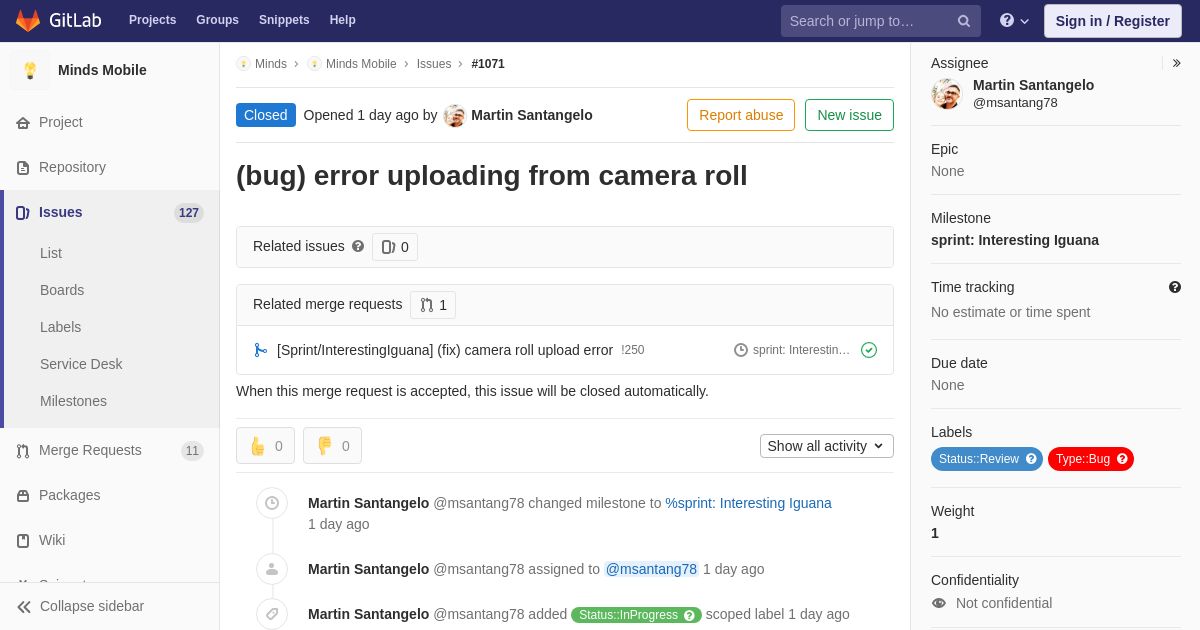Click the Related issues help icon
The width and height of the screenshot is (1200, 630).
(x=358, y=246)
